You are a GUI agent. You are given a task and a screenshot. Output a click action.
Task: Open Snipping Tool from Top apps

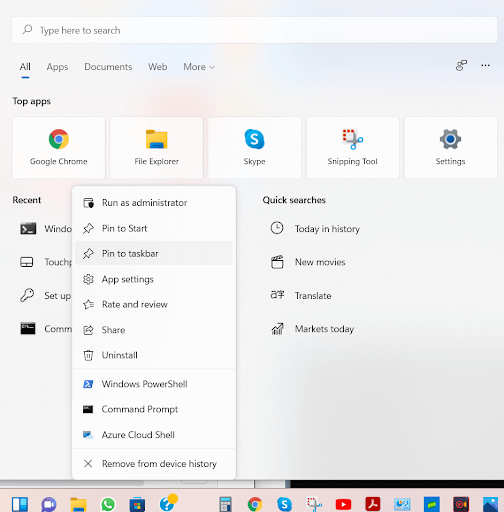click(352, 148)
